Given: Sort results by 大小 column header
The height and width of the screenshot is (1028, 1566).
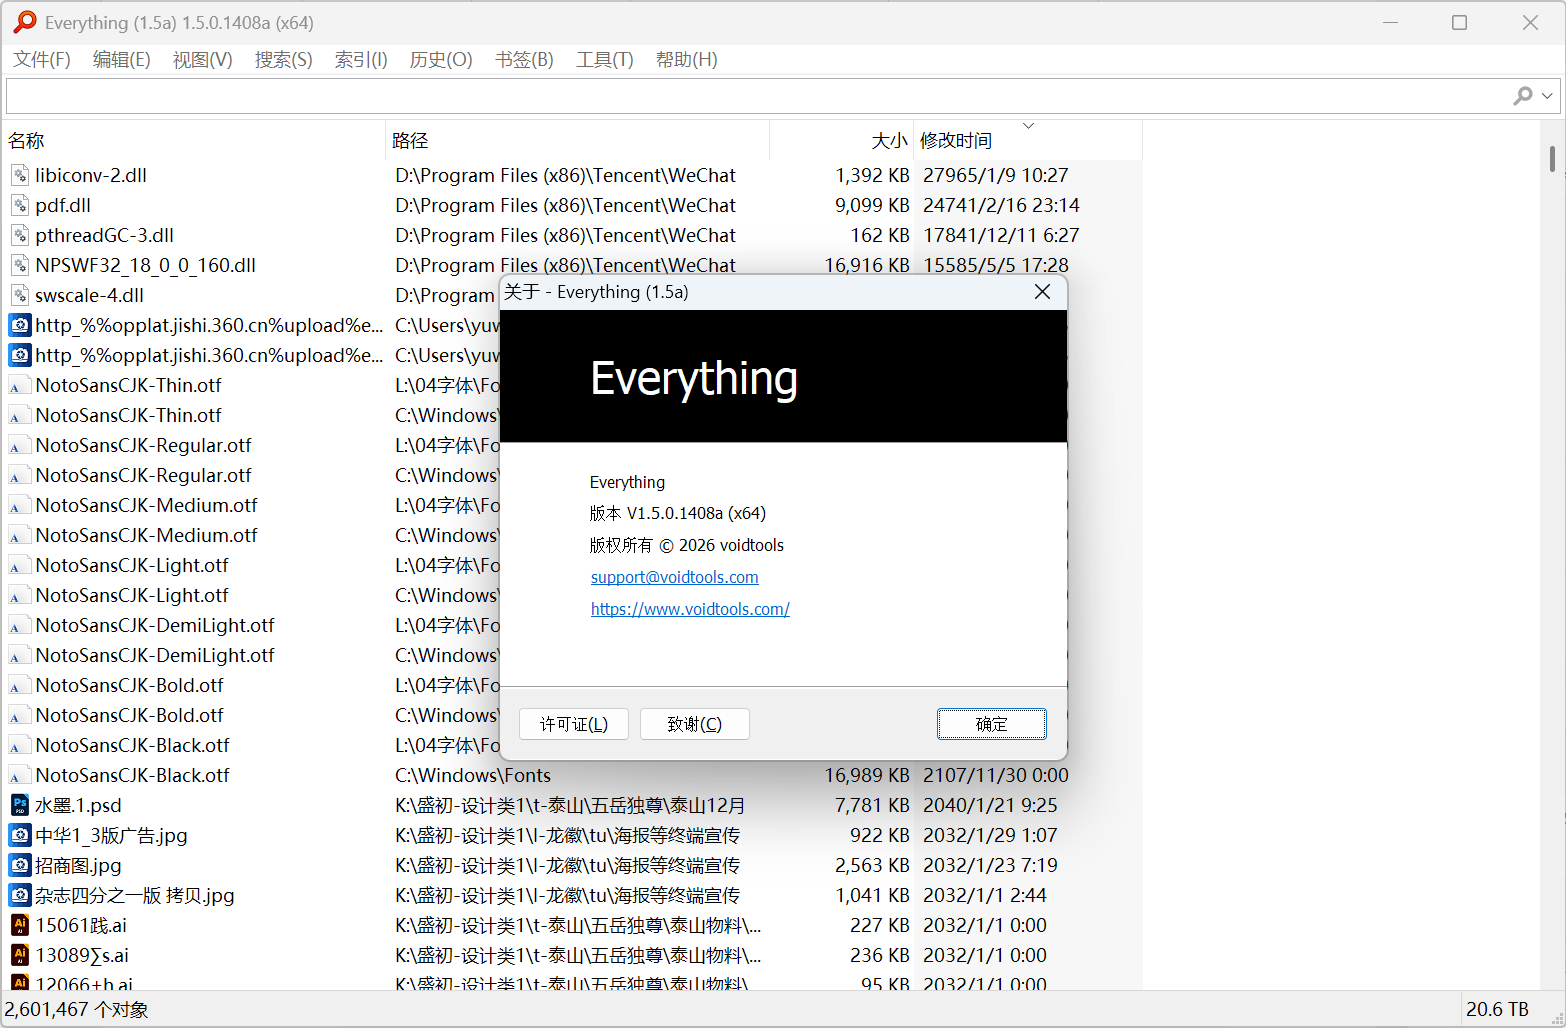Looking at the screenshot, I should (x=842, y=141).
